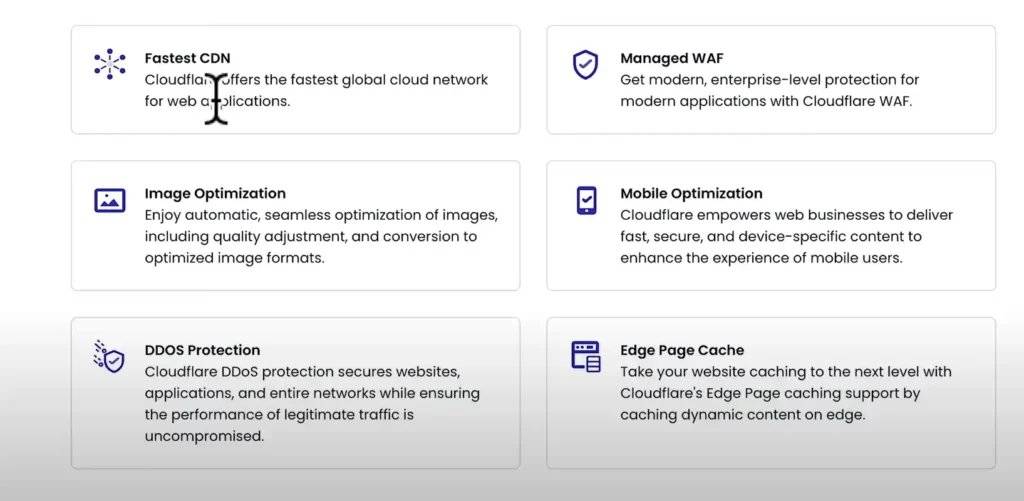Select the DDOS Protection shield icon
The image size is (1024, 501).
(x=109, y=357)
